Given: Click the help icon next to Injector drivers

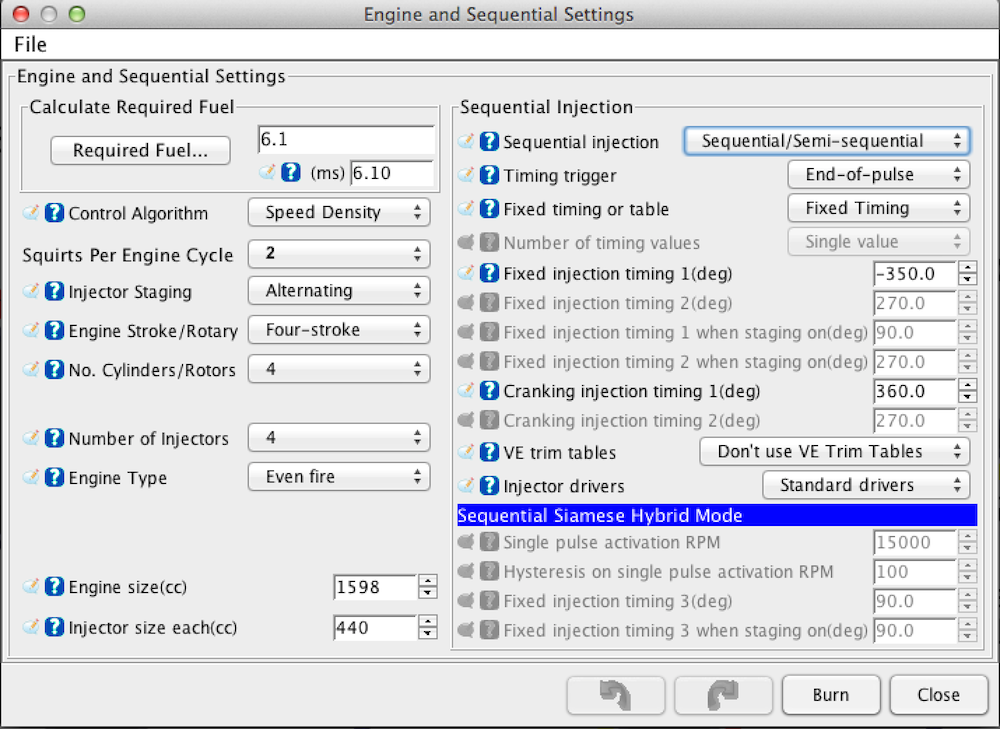Looking at the screenshot, I should [490, 486].
